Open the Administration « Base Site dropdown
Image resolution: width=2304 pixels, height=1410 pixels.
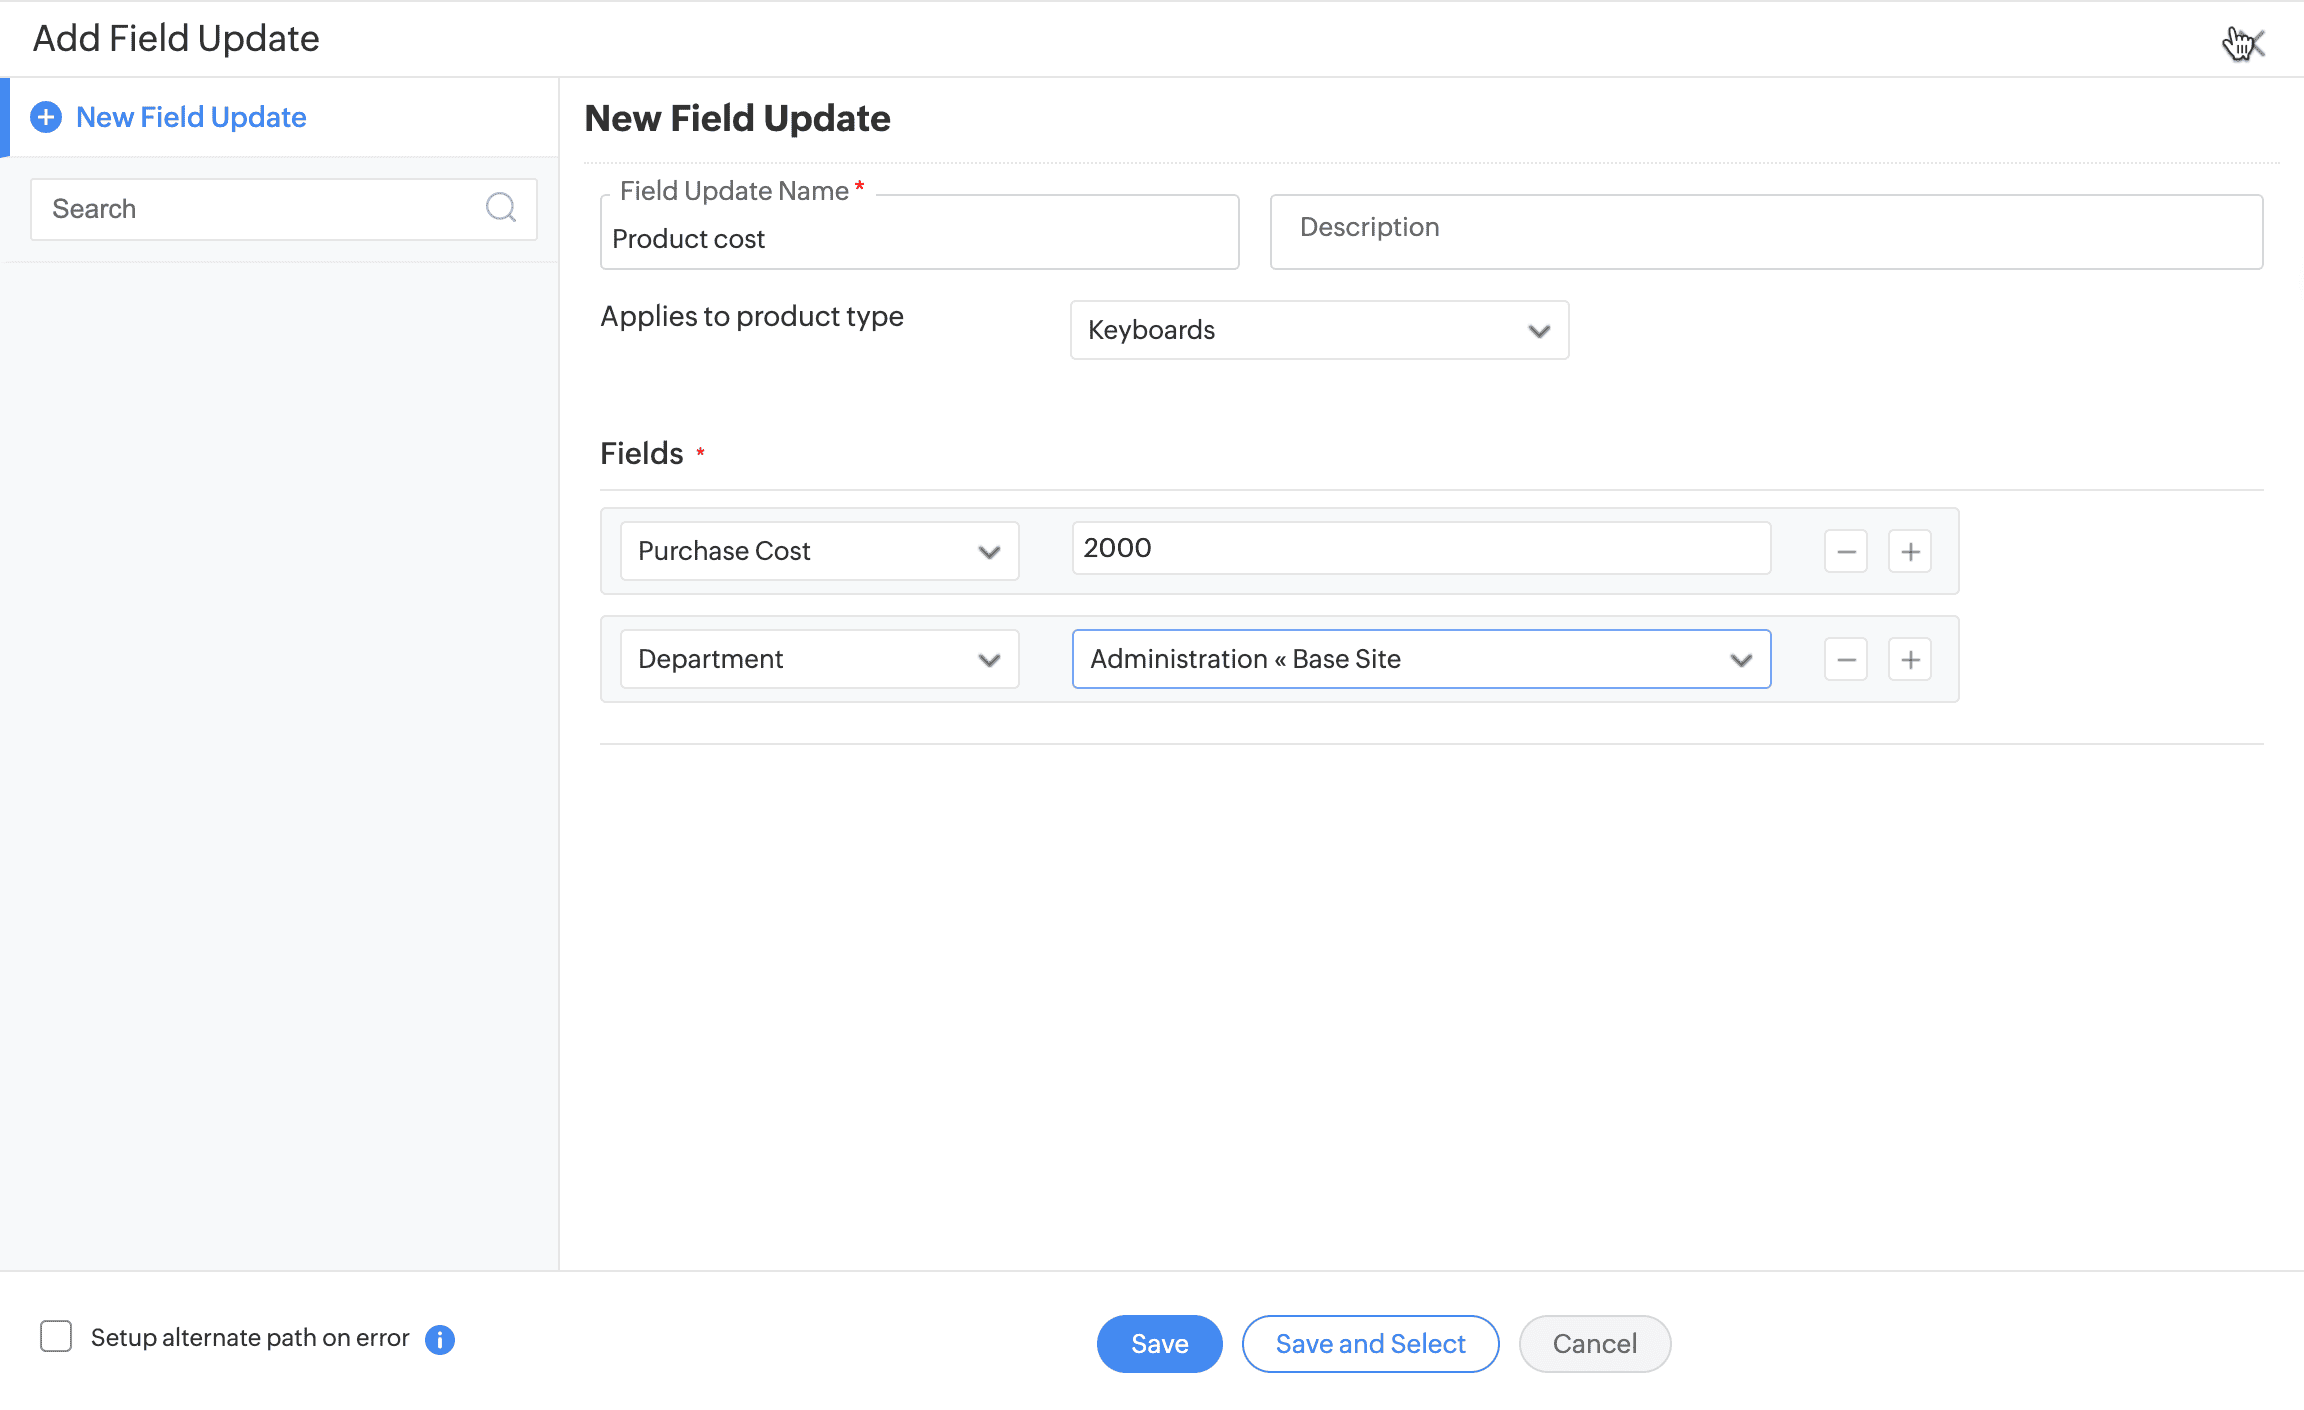pyautogui.click(x=1420, y=659)
